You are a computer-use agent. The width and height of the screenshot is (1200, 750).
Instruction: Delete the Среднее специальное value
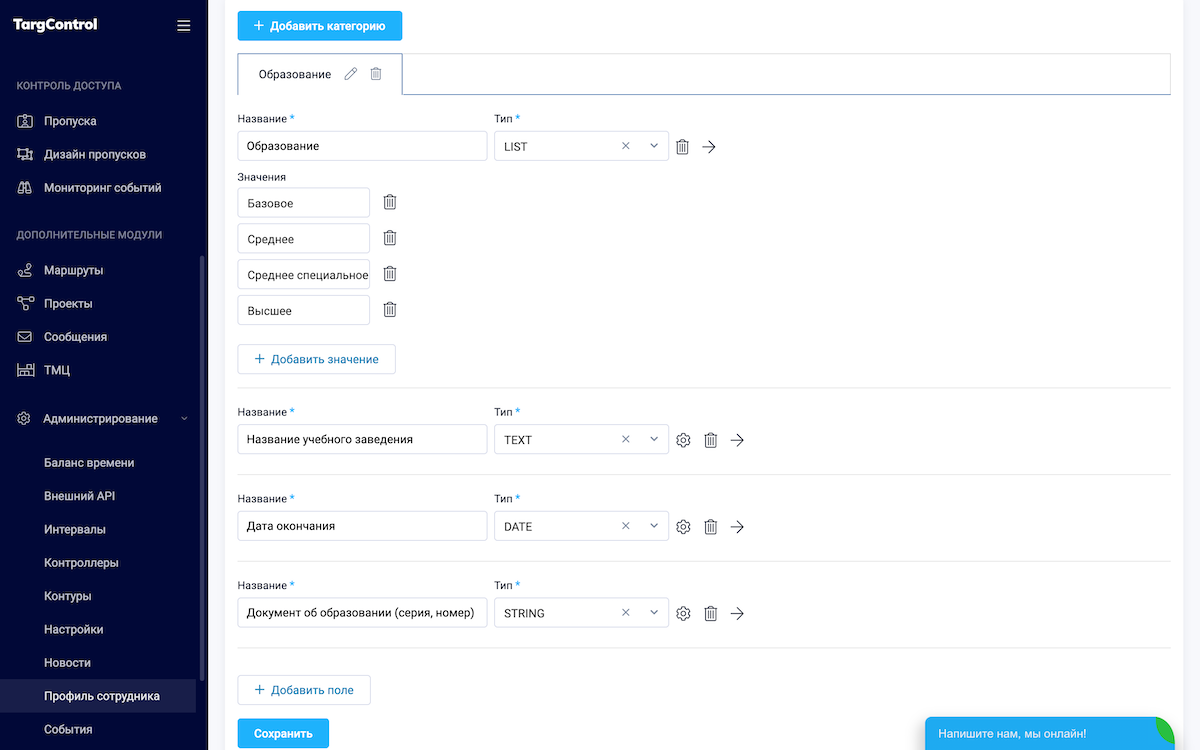(390, 274)
